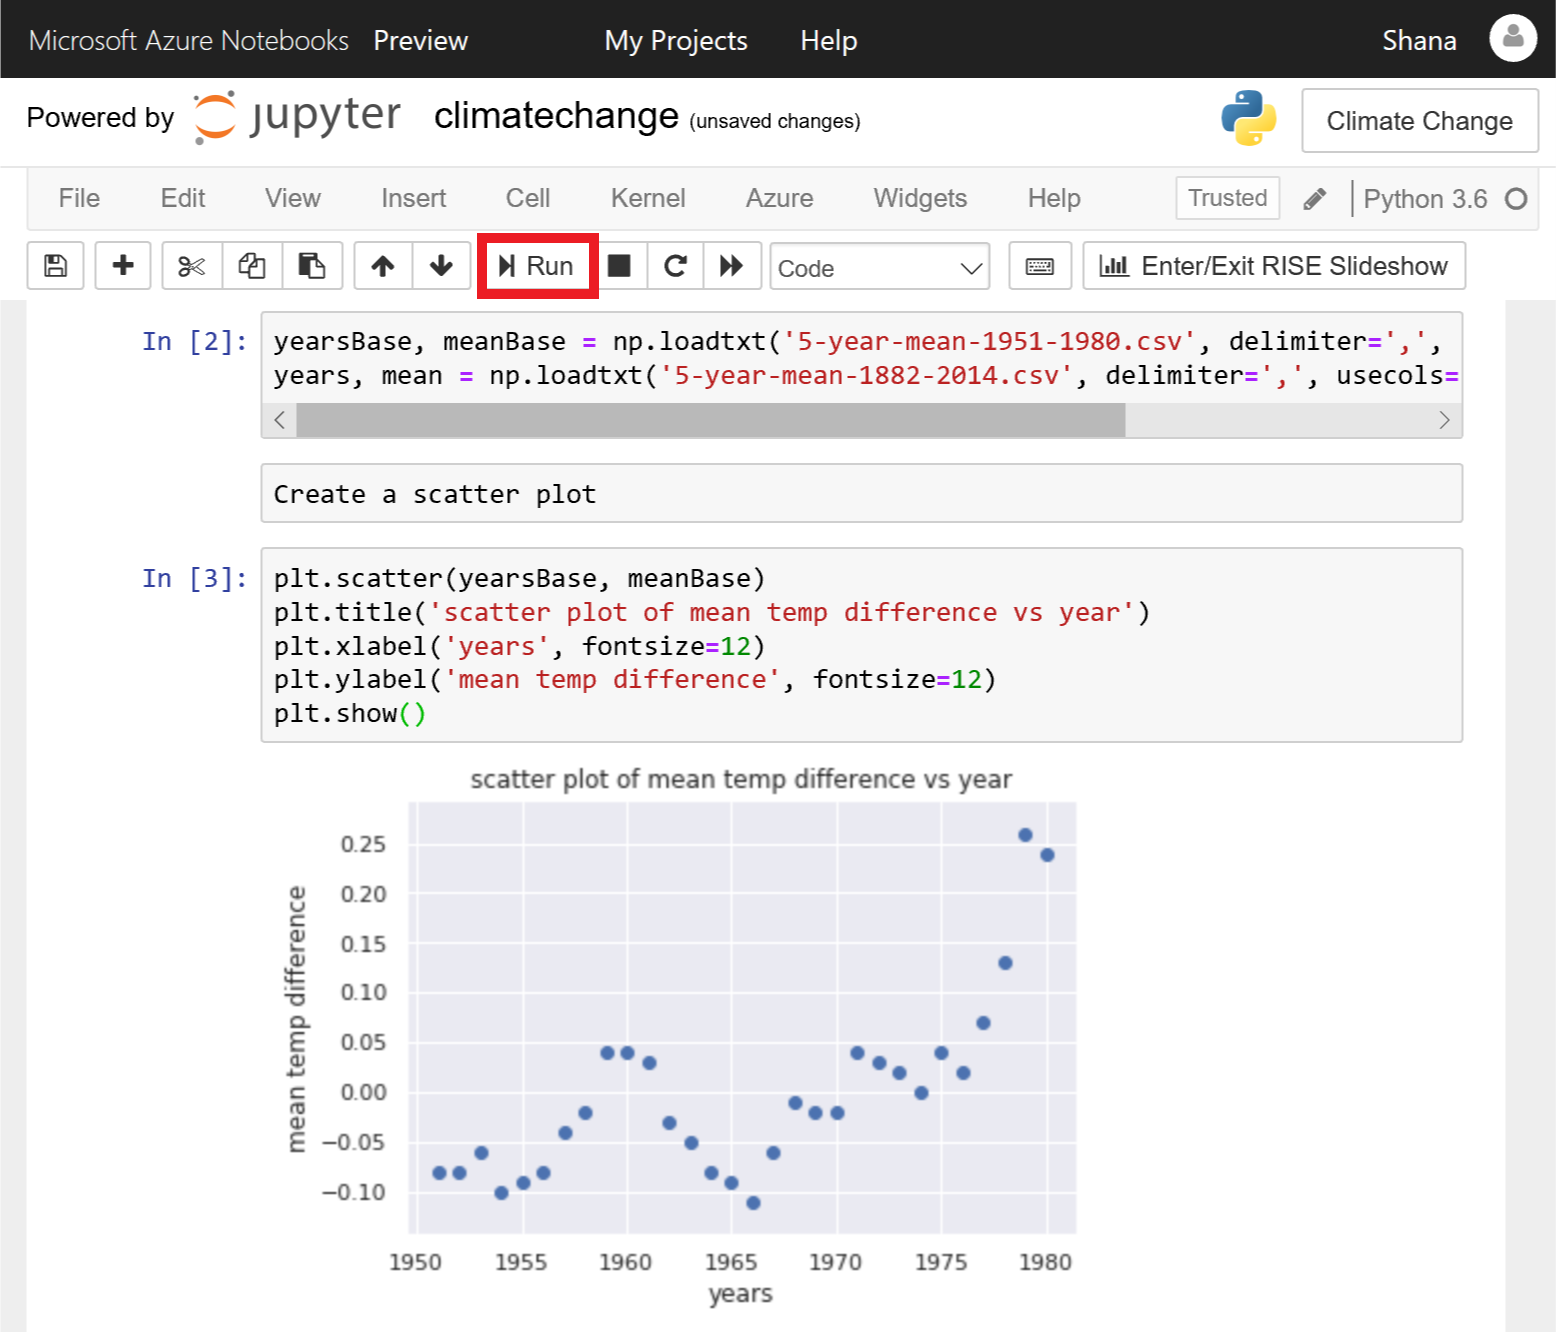1556x1332 pixels.
Task: Run the selected cell
Action: point(537,265)
